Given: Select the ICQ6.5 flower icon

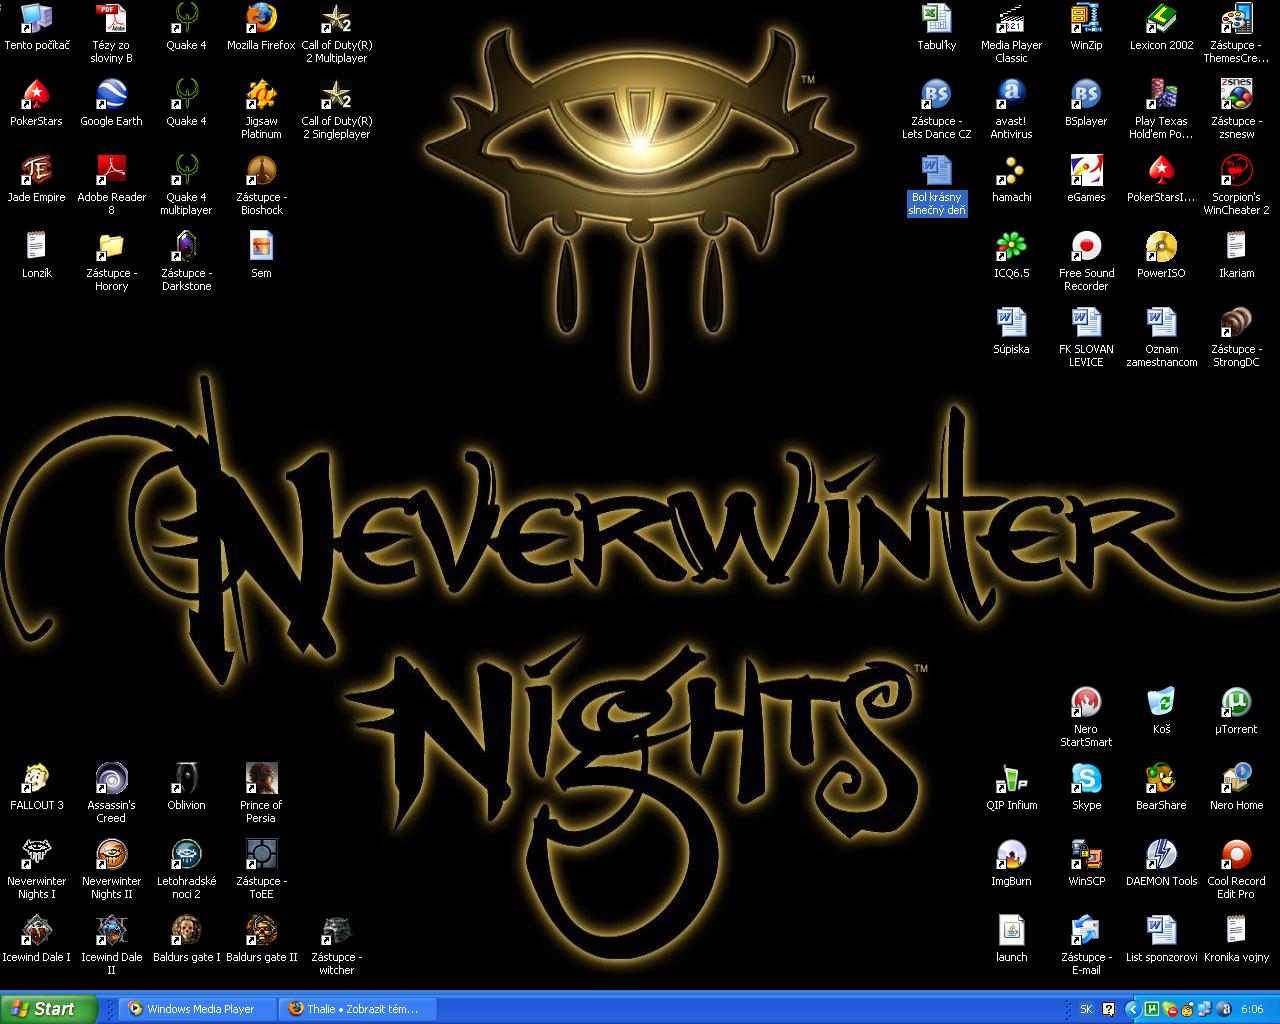Looking at the screenshot, I should 1011,247.
